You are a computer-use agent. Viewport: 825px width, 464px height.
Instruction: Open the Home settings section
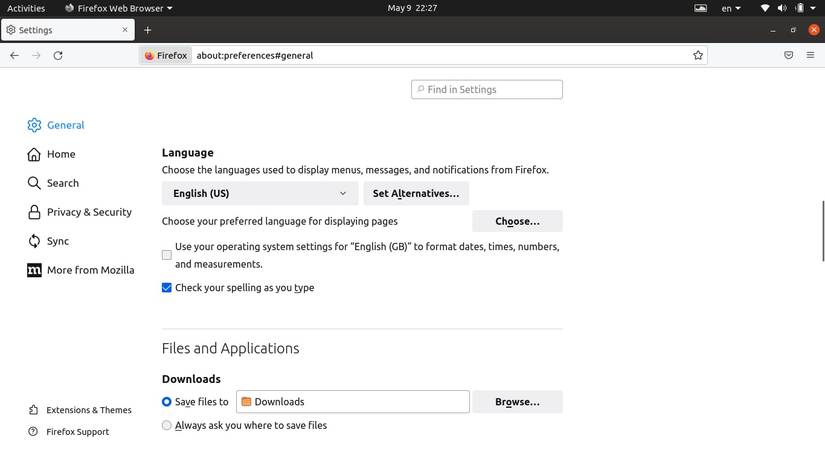(61, 154)
